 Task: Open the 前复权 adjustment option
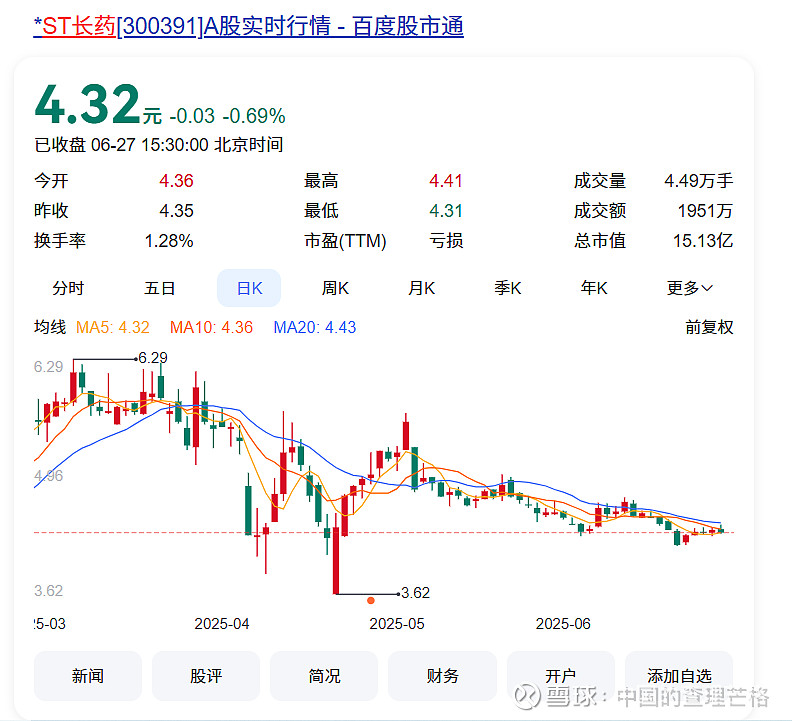(x=709, y=327)
